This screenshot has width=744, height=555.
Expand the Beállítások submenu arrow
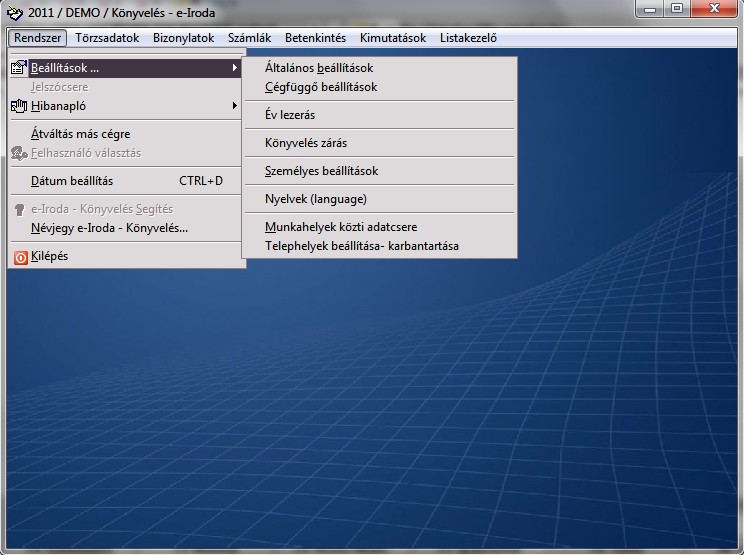pyautogui.click(x=235, y=68)
